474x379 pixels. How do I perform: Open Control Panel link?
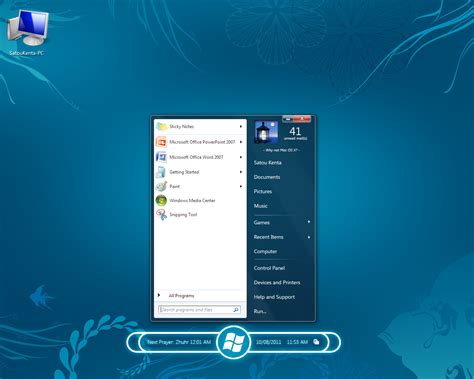269,268
